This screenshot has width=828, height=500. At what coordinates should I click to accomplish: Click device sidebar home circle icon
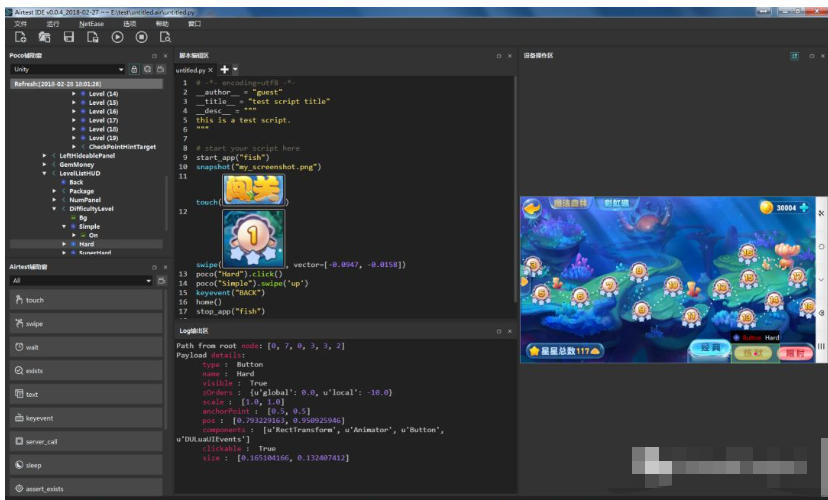(x=821, y=247)
